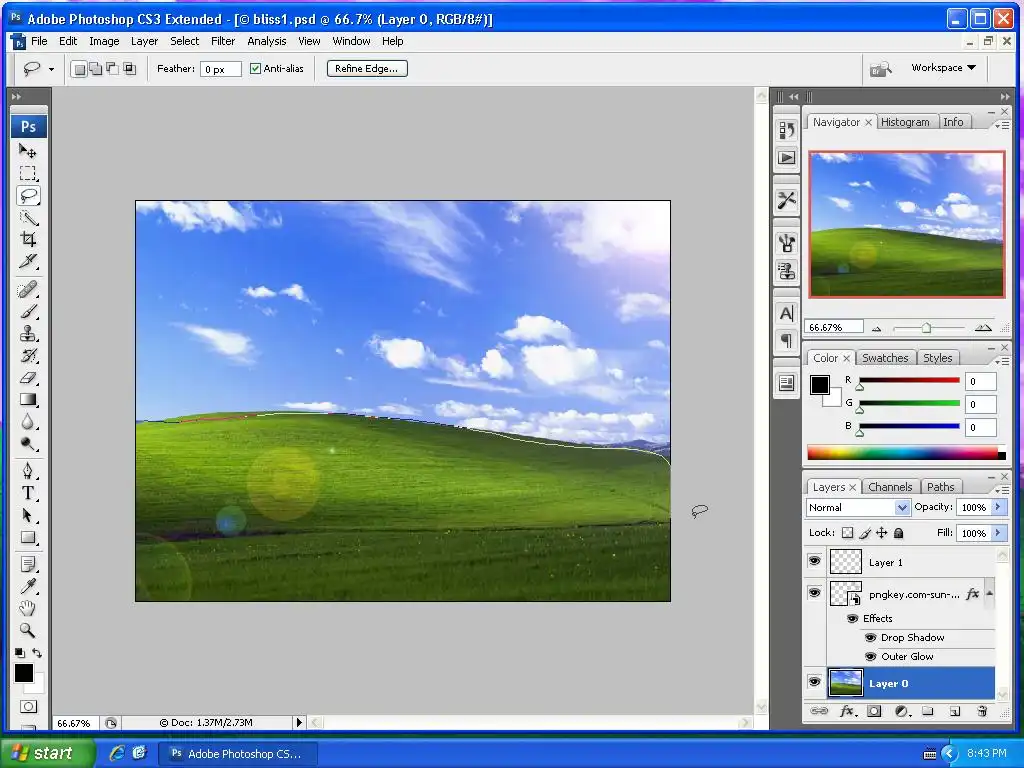Open the Layers panel flyout menu

point(1002,489)
